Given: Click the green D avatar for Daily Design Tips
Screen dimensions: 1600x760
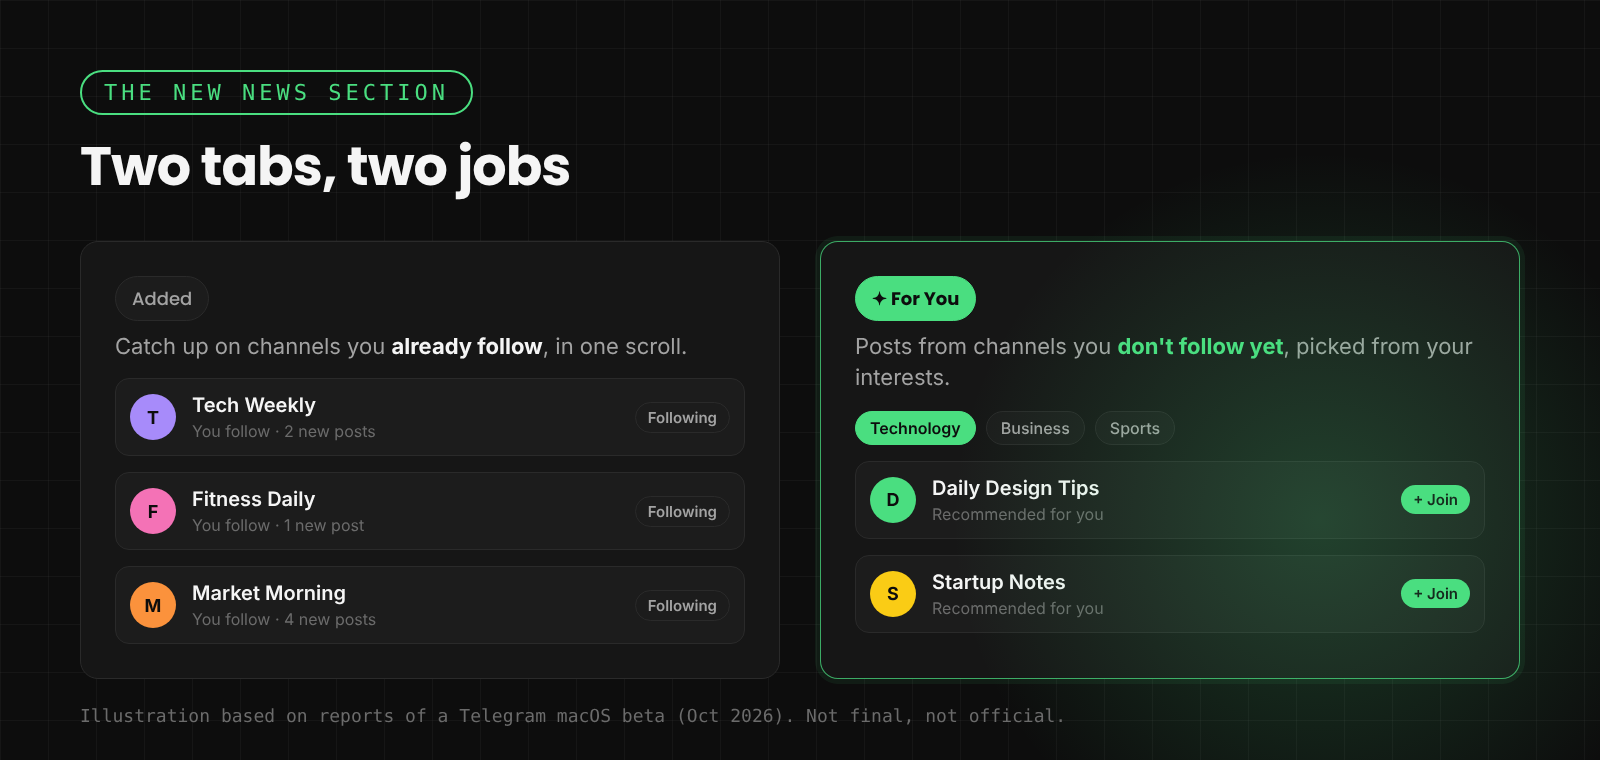Looking at the screenshot, I should tap(893, 500).
